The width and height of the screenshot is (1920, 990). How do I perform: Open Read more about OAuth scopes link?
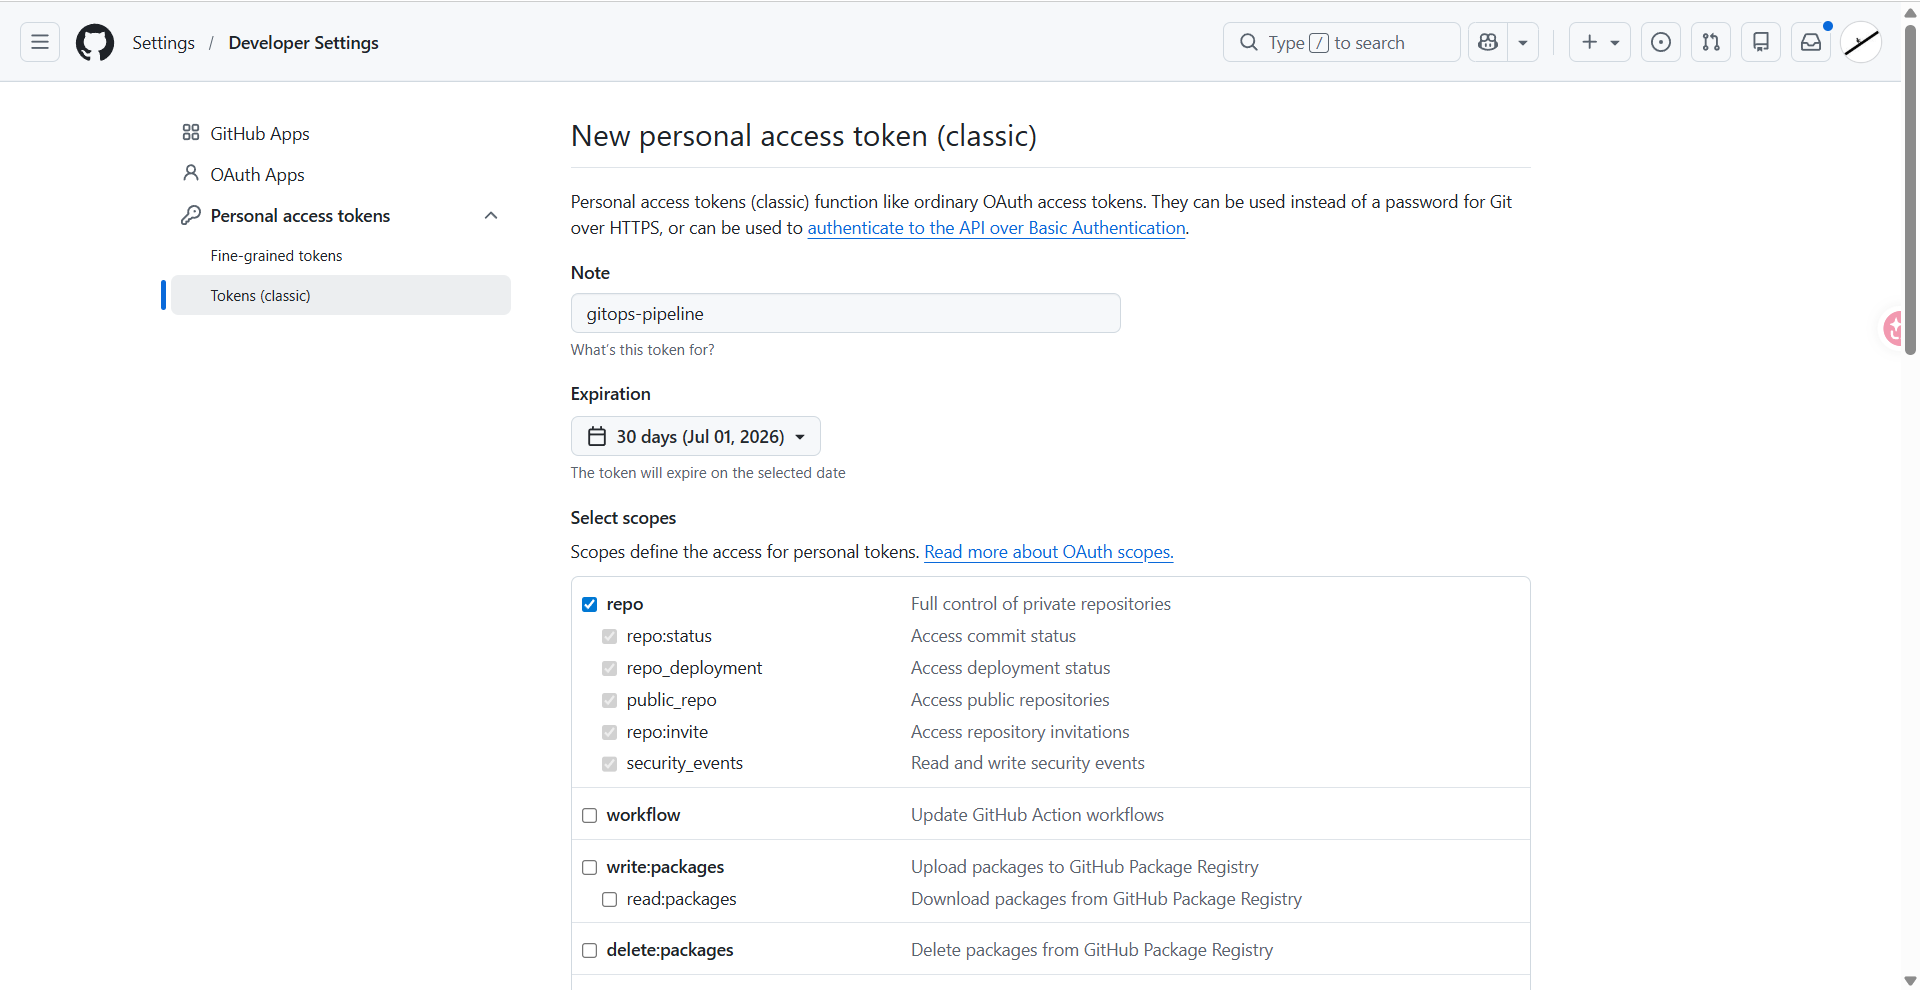(1048, 551)
